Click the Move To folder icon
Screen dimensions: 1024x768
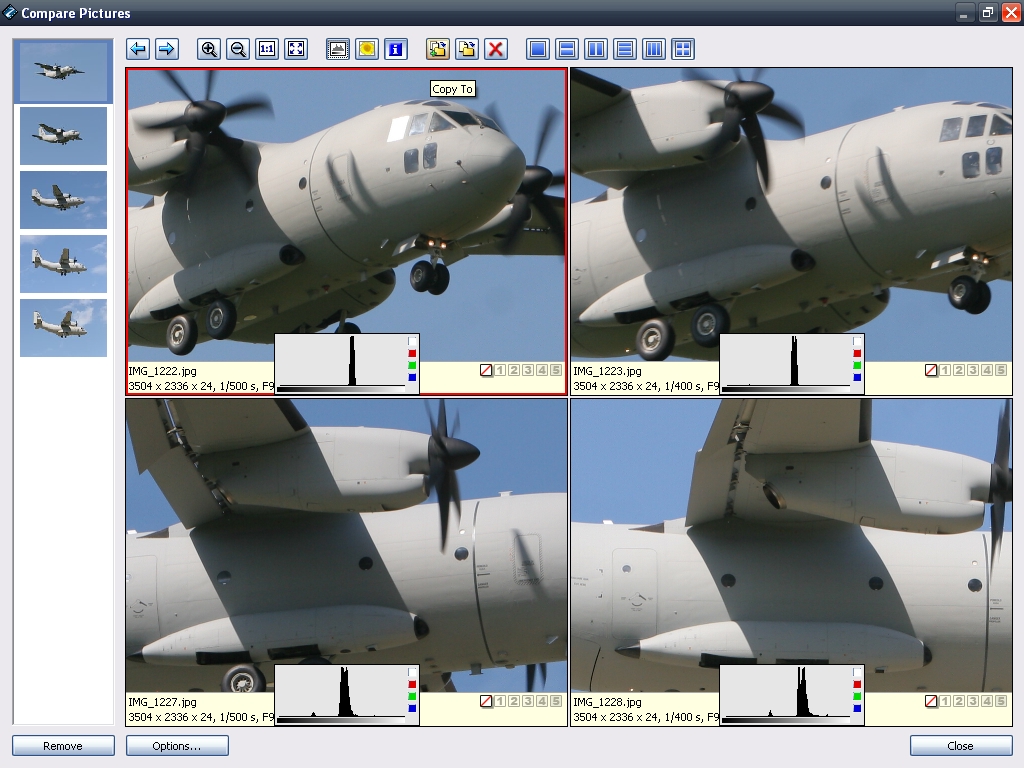point(466,49)
